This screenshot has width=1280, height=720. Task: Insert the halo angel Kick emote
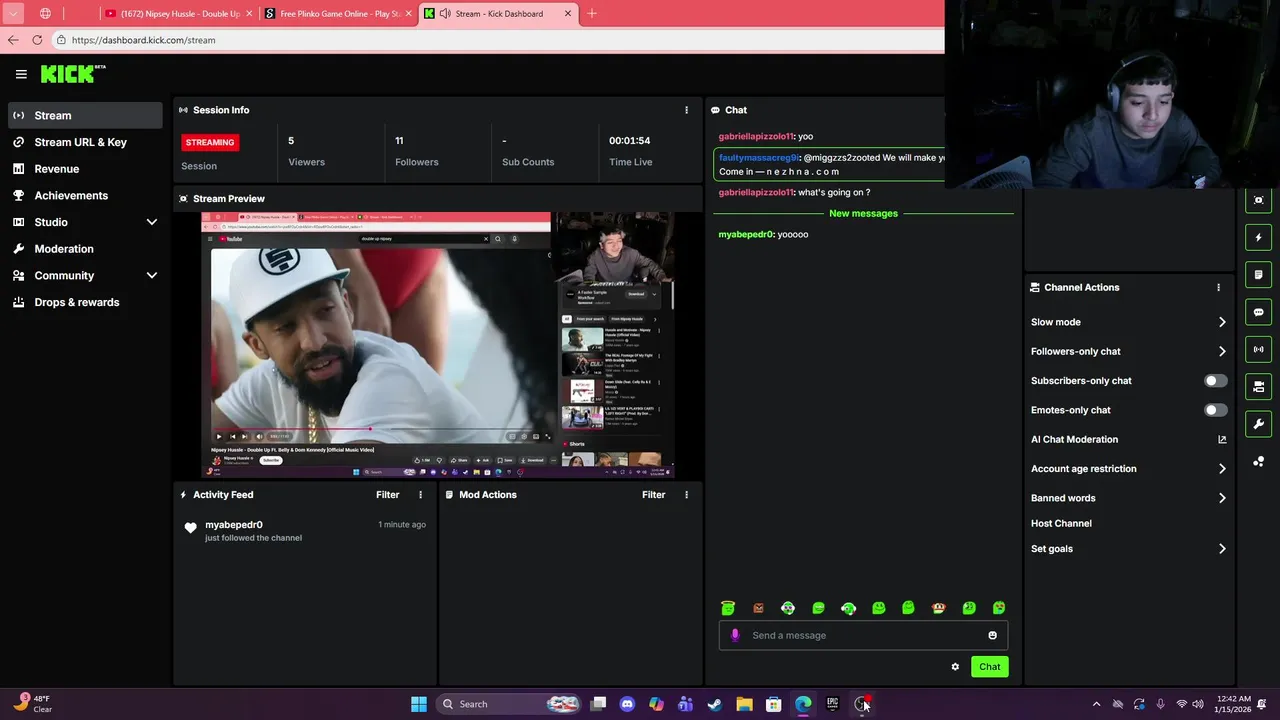coord(728,608)
